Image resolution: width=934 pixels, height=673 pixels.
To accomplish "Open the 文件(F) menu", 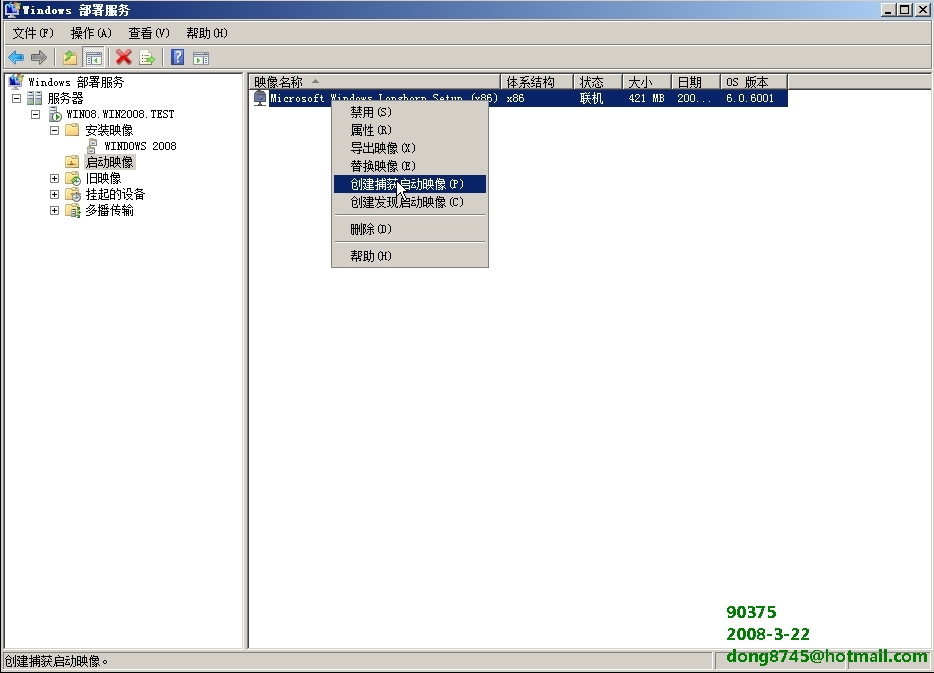I will [33, 33].
